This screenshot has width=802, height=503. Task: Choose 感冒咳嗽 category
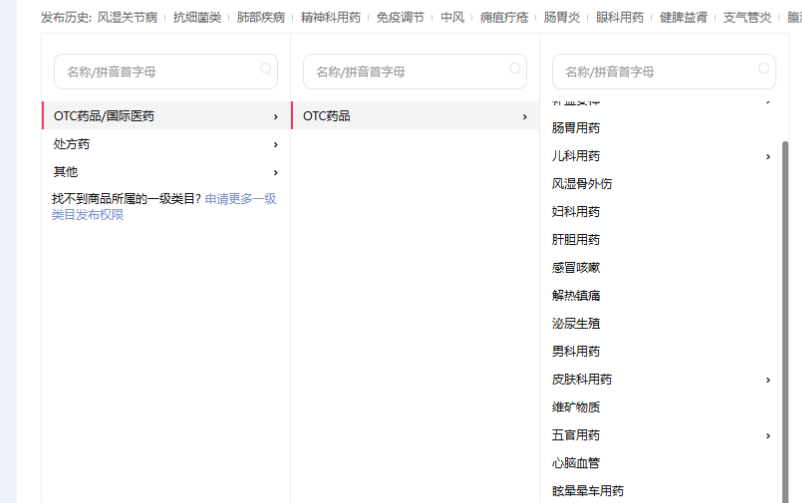coord(576,268)
